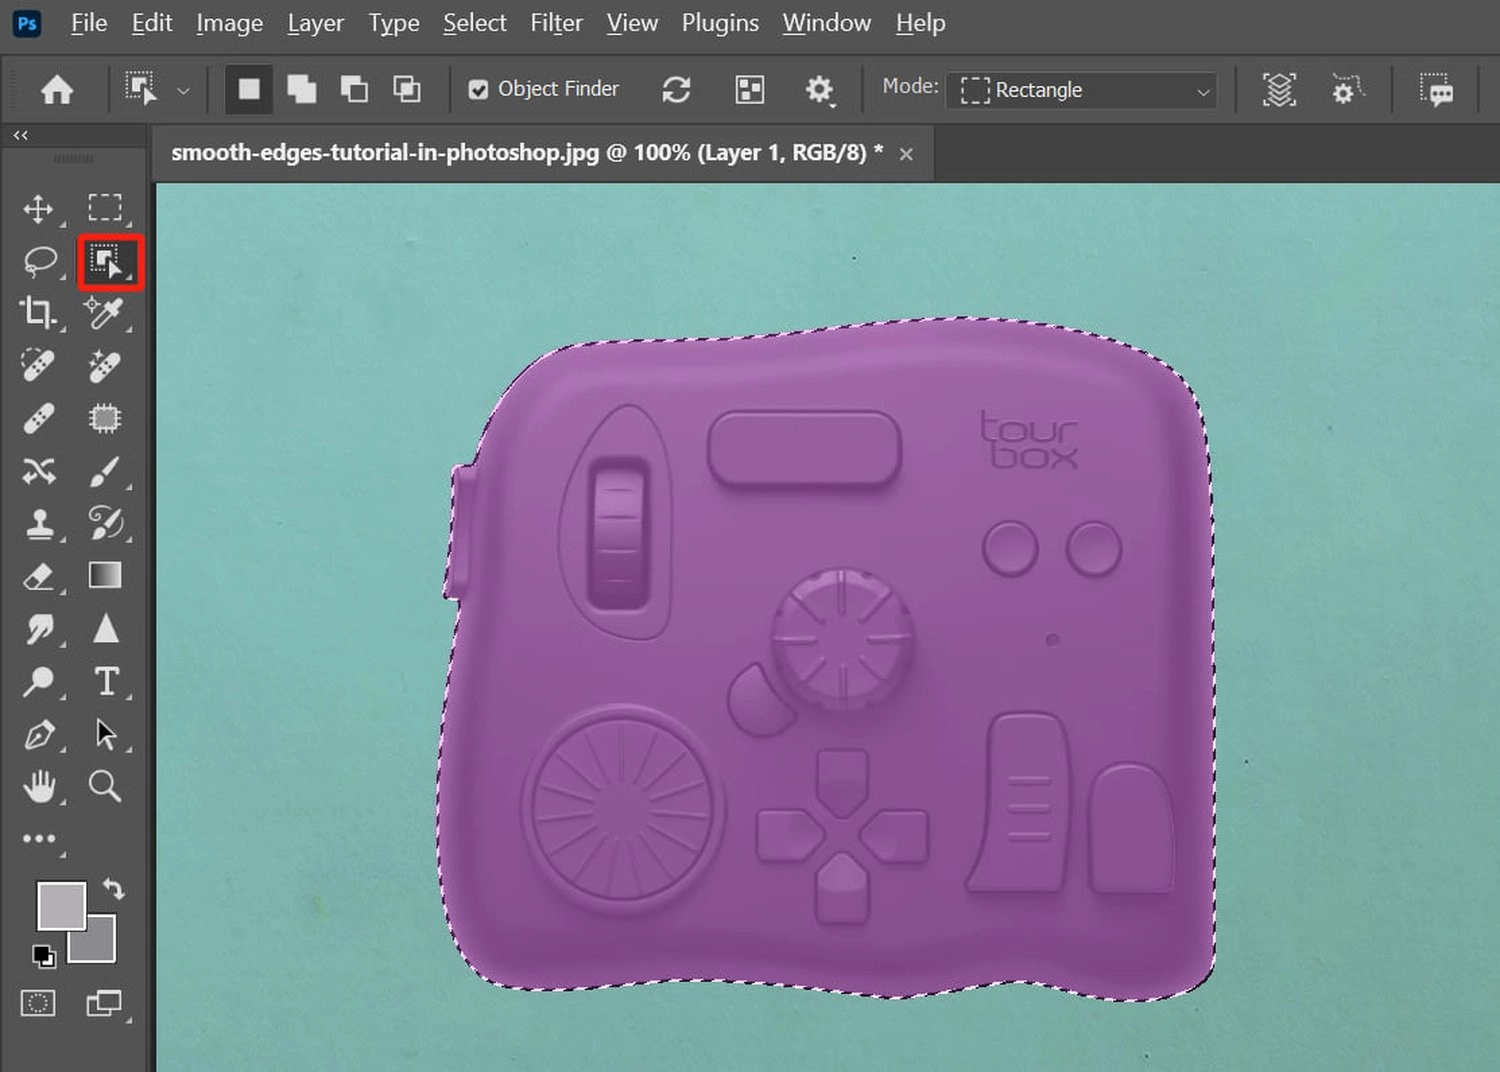1500x1072 pixels.
Task: Show all objects overlay
Action: [749, 90]
